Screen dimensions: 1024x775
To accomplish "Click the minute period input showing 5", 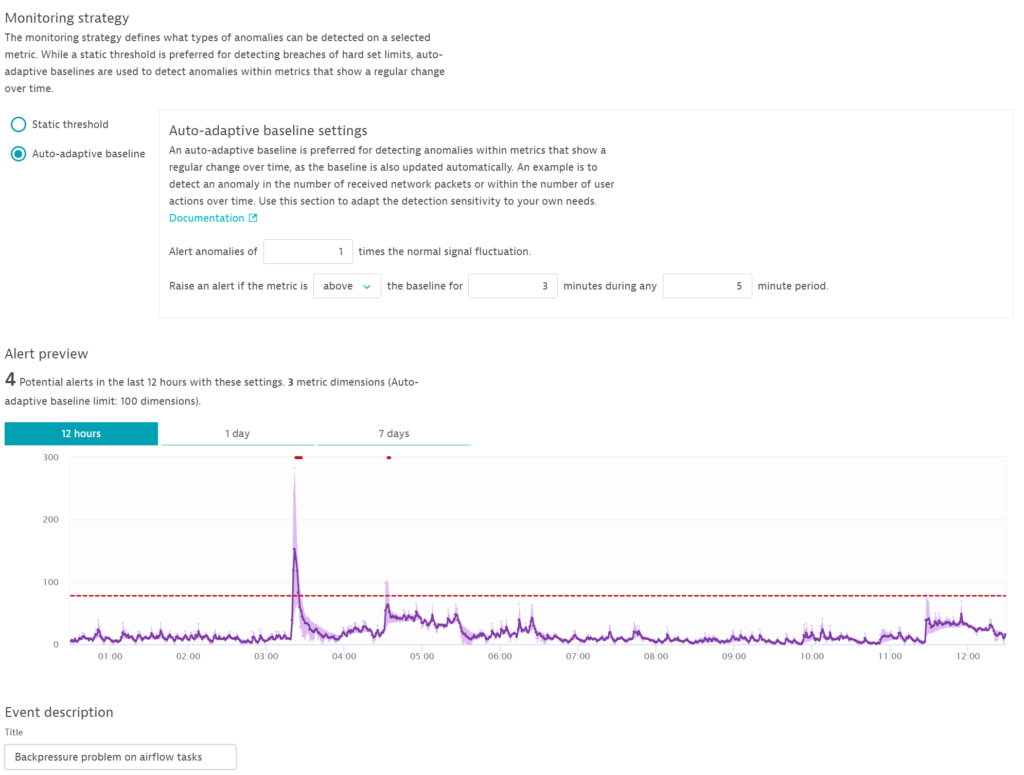I will point(707,286).
